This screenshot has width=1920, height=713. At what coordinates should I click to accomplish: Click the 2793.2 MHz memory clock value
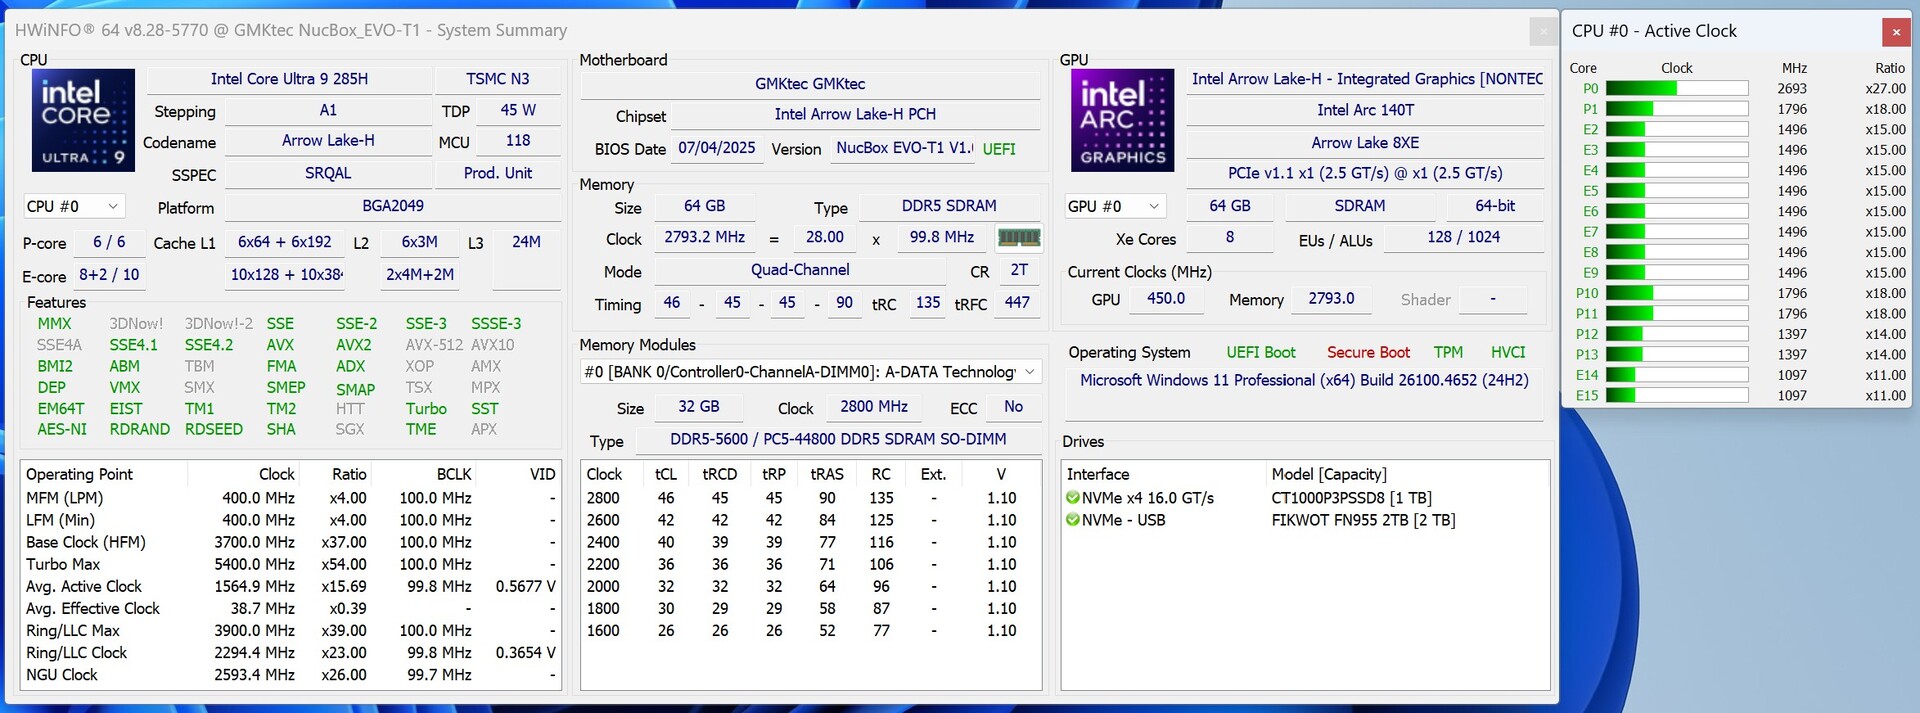[x=704, y=237]
